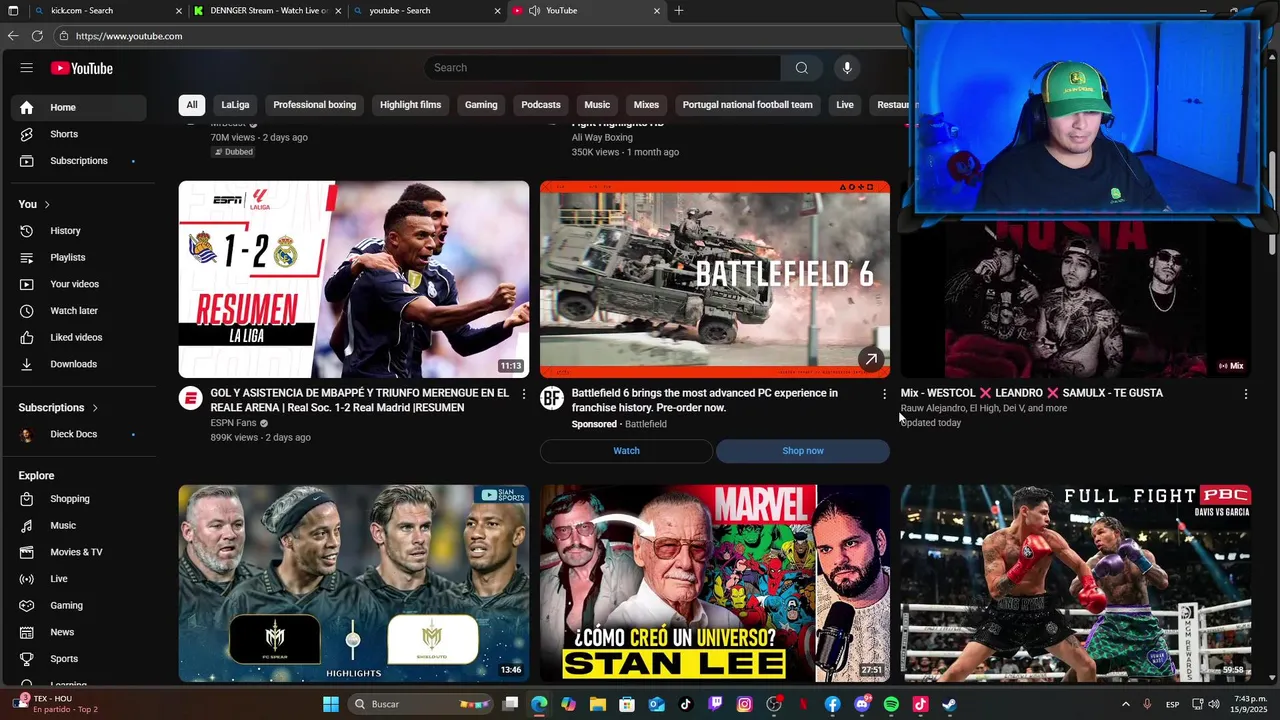
Task: Select the Professional boxing filter chip
Action: click(x=314, y=105)
